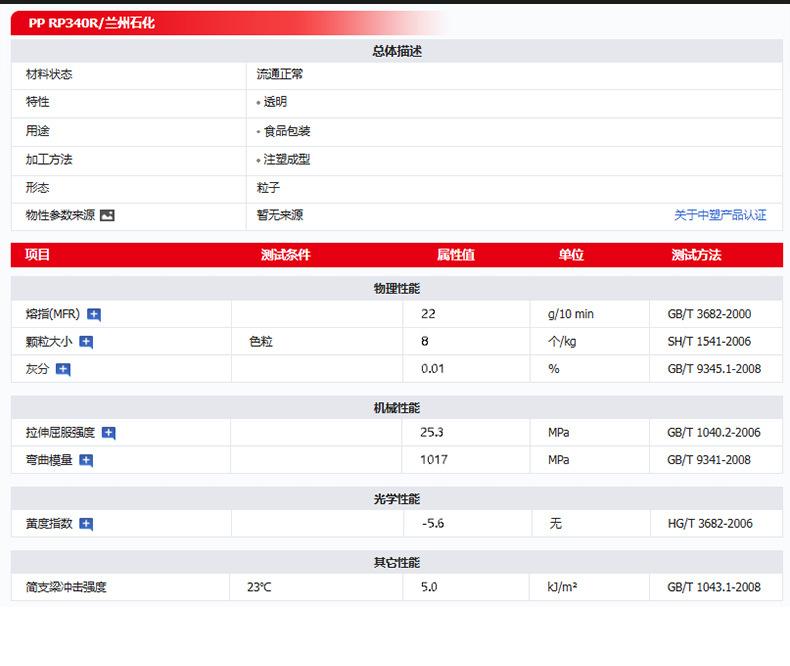Screen dimensions: 790x666
Task: Click the 注塑成型 processing method entry
Action: [286, 159]
